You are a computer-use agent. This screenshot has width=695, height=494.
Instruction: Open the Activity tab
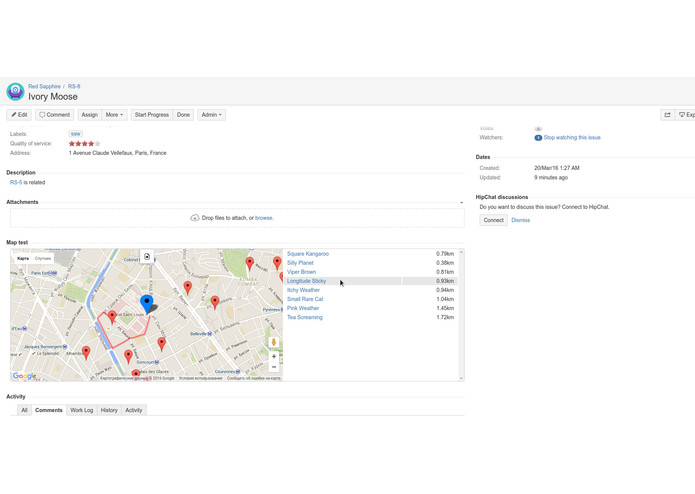pos(133,410)
